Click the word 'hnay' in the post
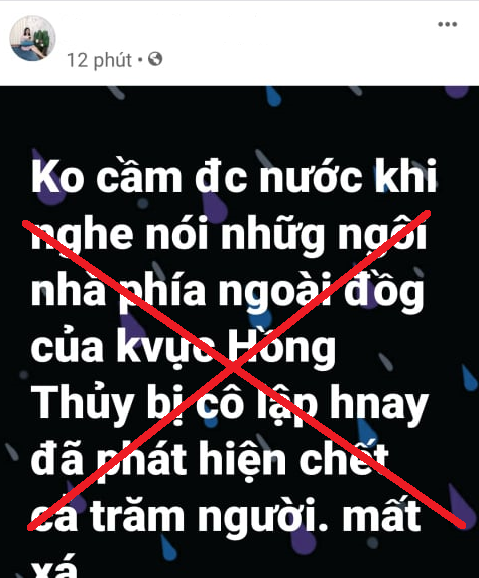Viewport: 479px width, 578px height. [x=379, y=405]
